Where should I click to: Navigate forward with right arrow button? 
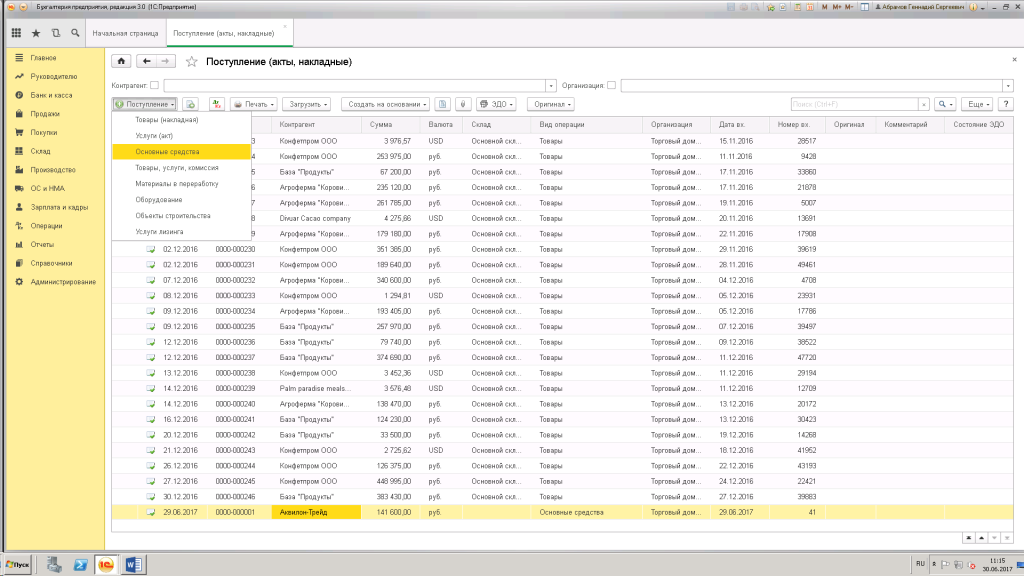[166, 61]
